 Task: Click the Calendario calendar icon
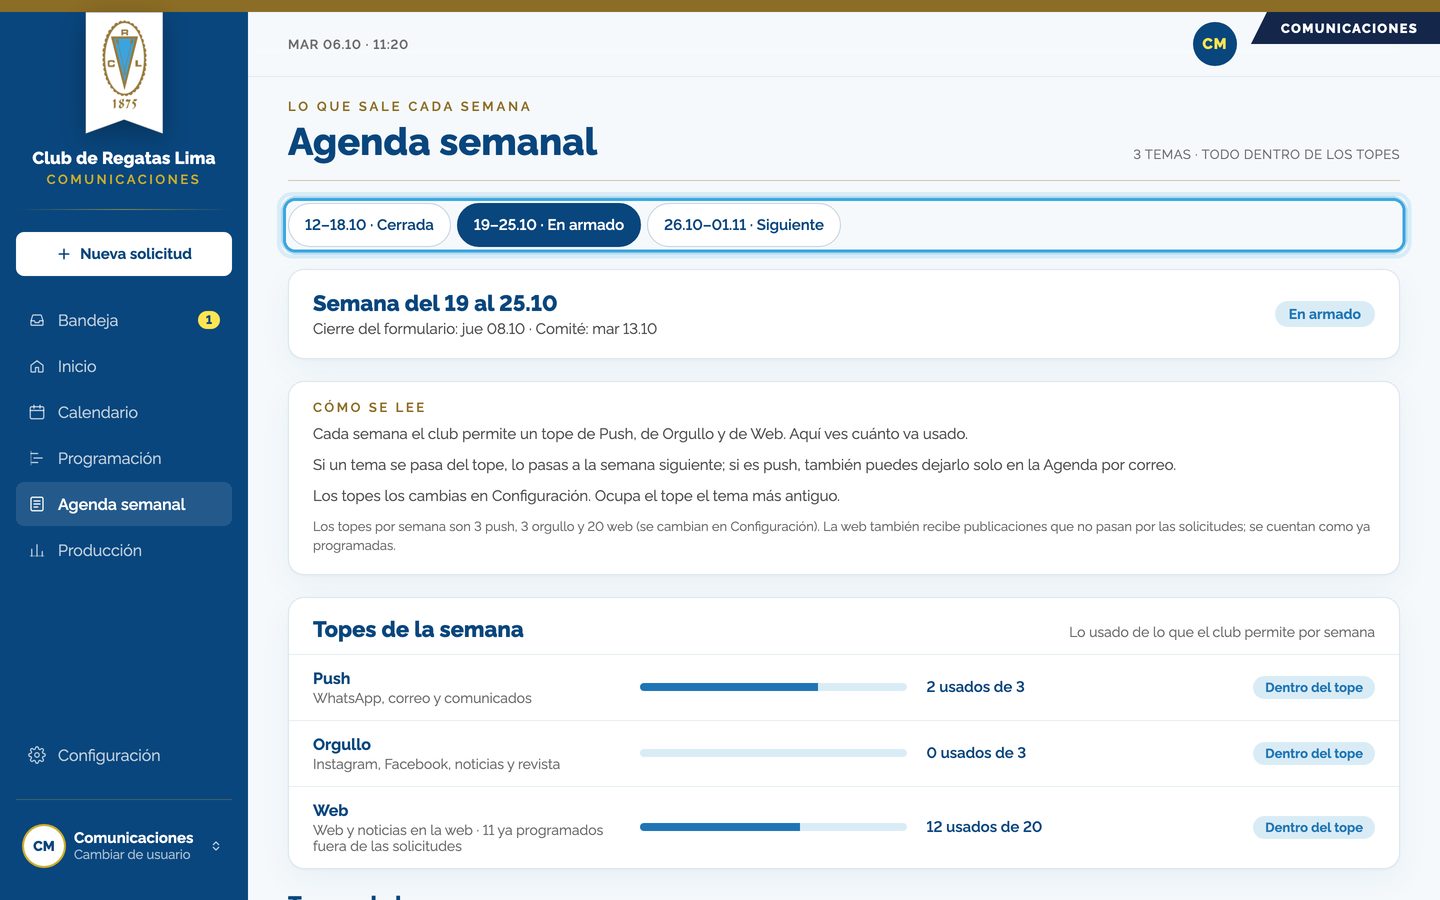pos(37,412)
